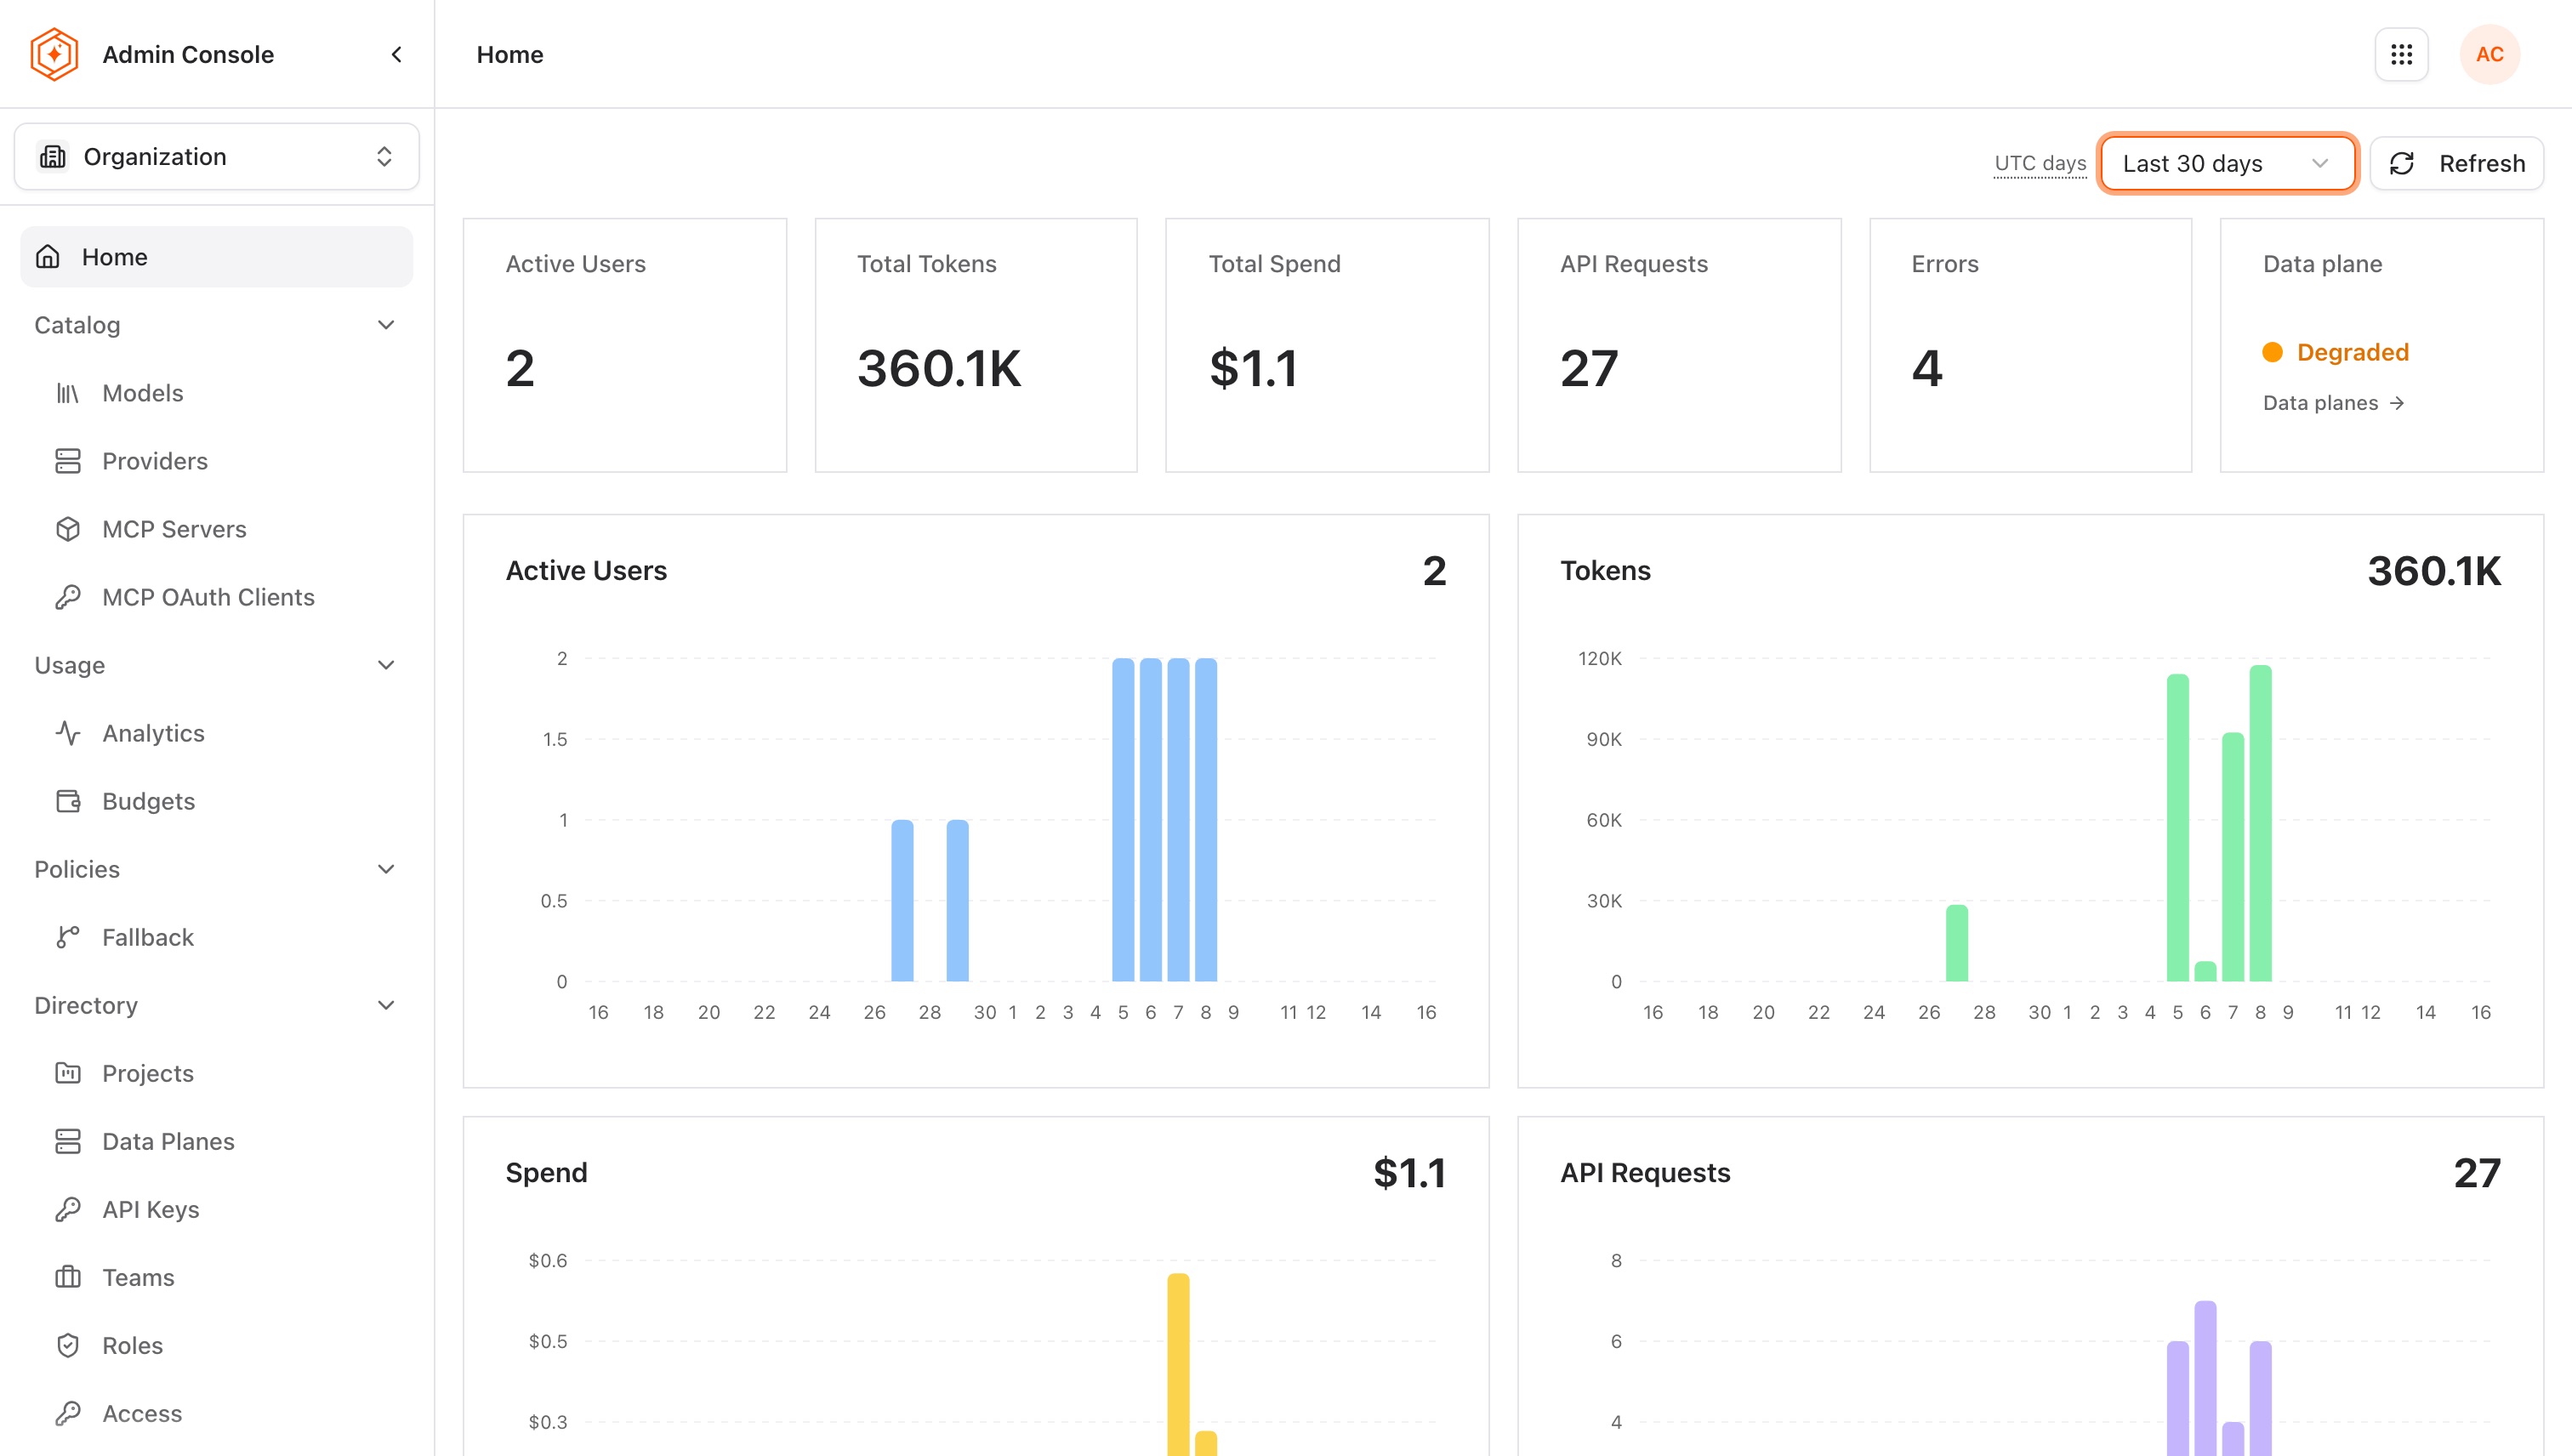Click the Projects folder icon
The height and width of the screenshot is (1456, 2572).
[68, 1073]
